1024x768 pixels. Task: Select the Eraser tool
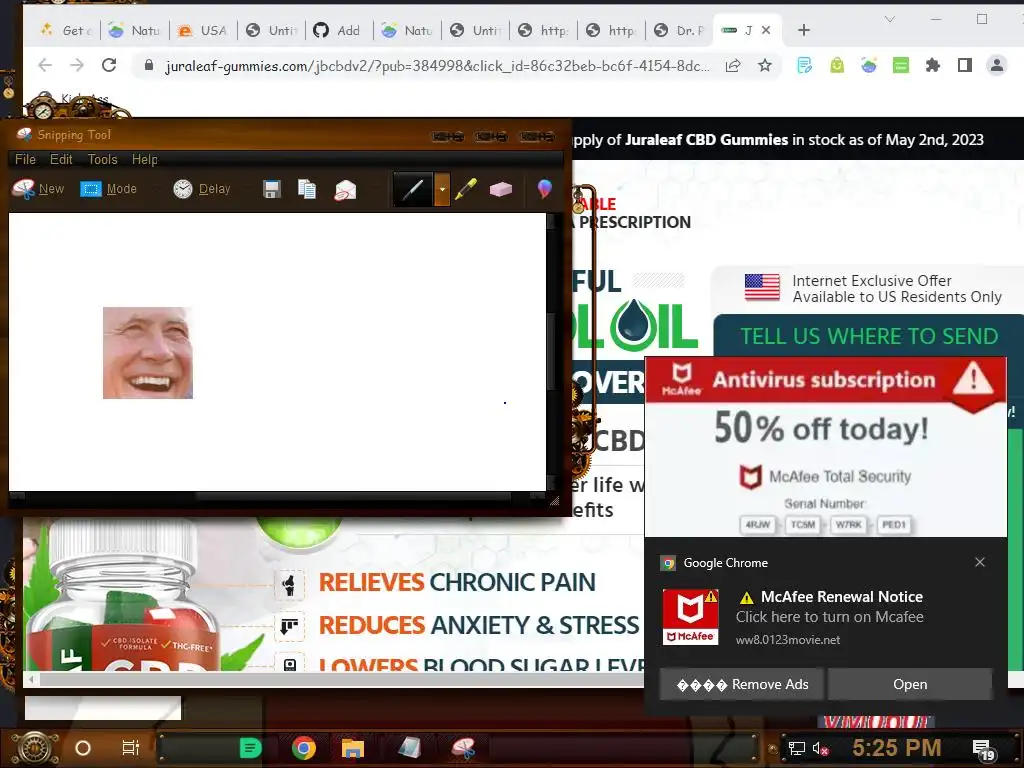pyautogui.click(x=501, y=189)
